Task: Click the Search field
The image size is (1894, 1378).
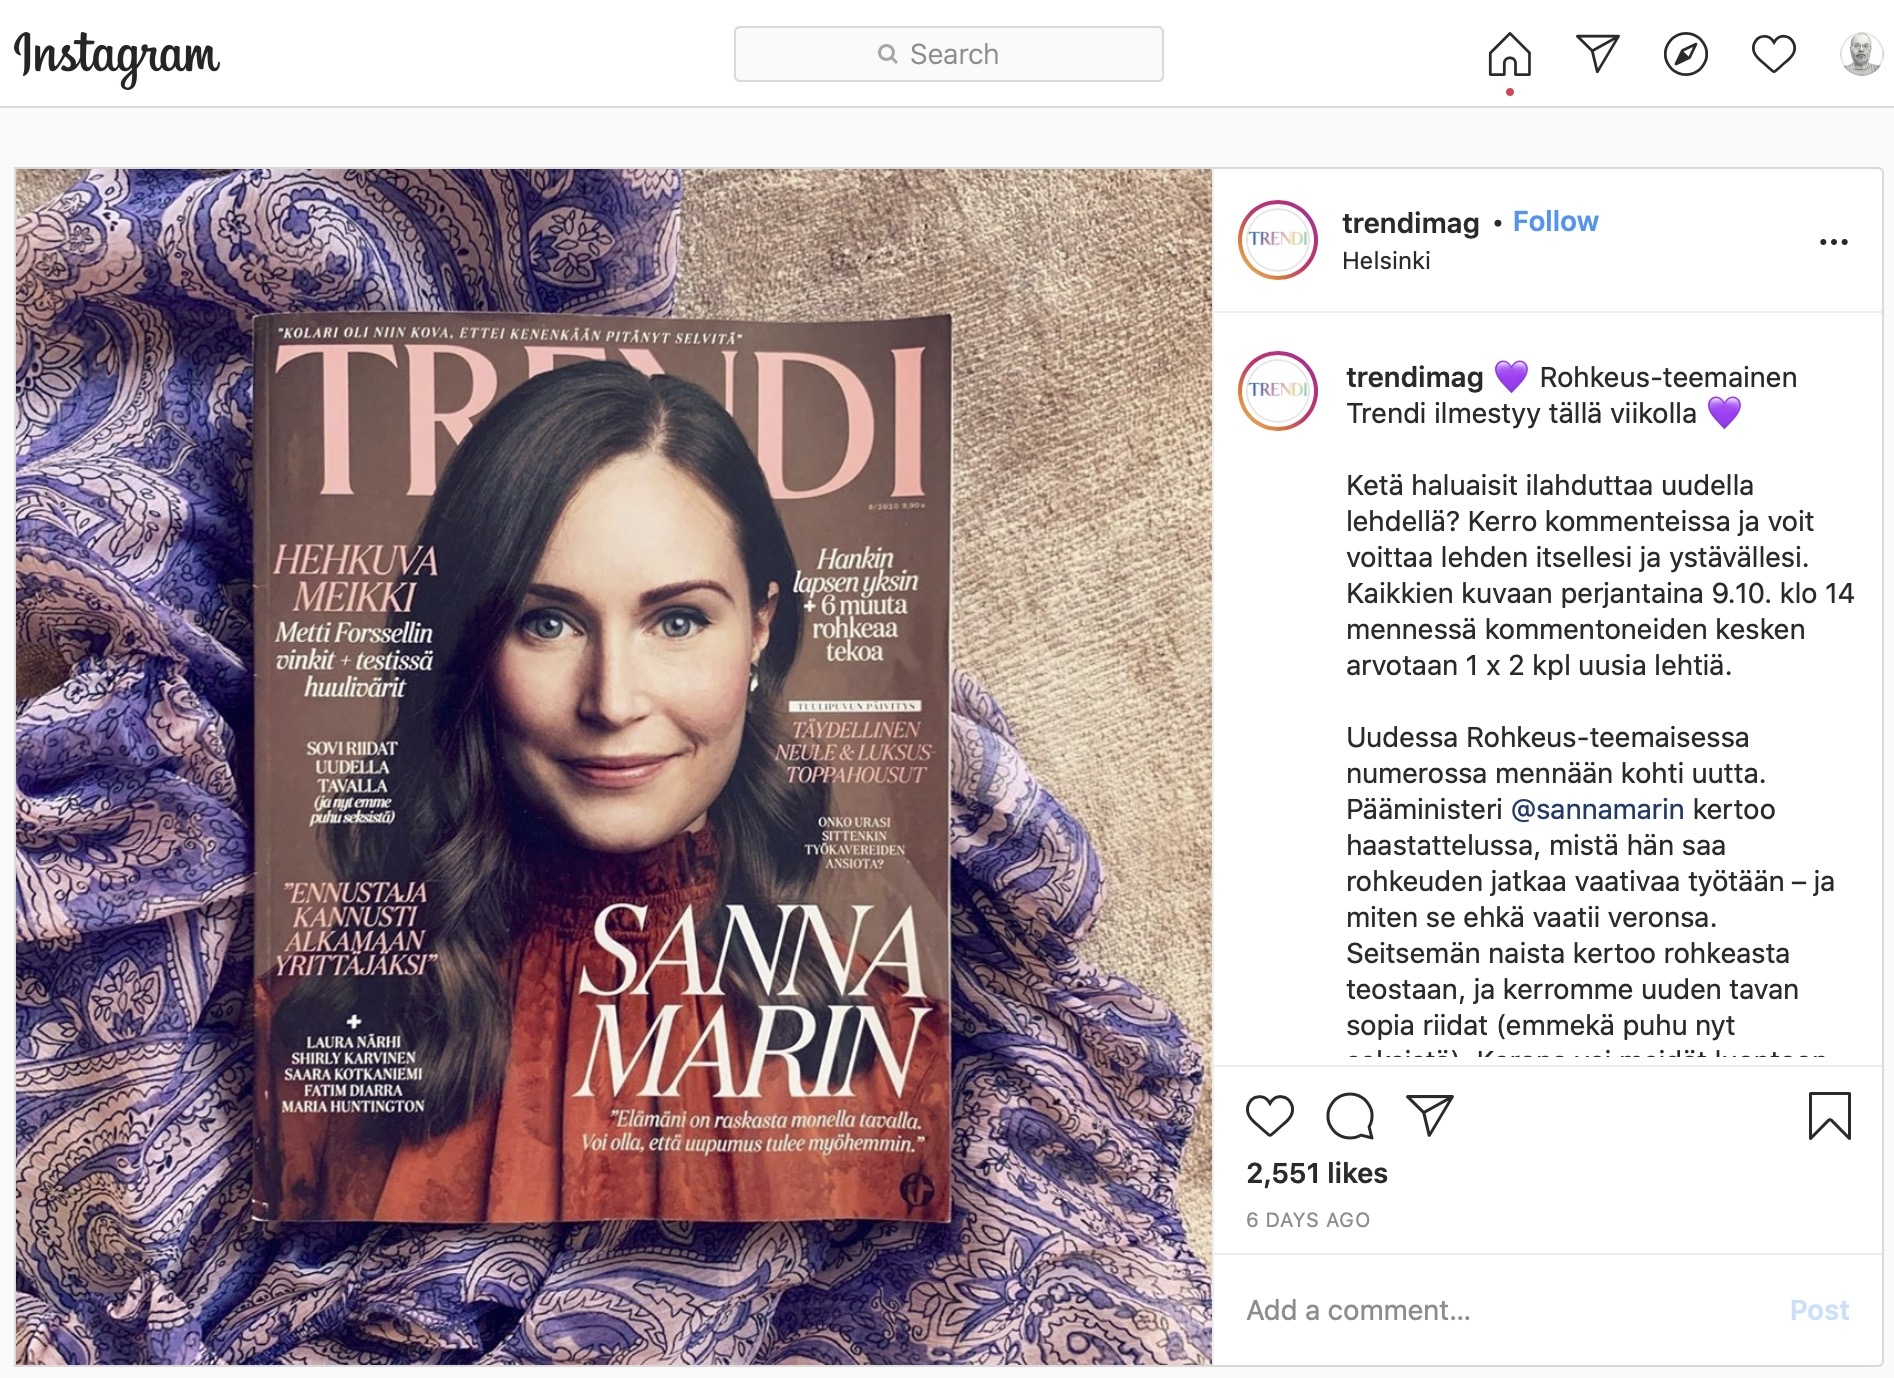Action: tap(948, 54)
